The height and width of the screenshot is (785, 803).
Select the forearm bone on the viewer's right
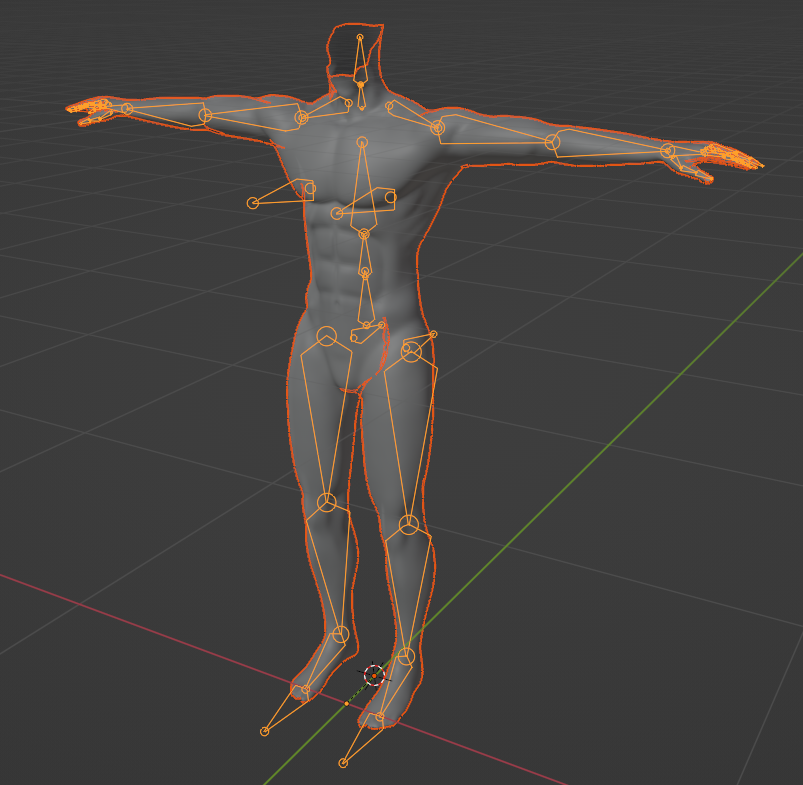coord(609,145)
